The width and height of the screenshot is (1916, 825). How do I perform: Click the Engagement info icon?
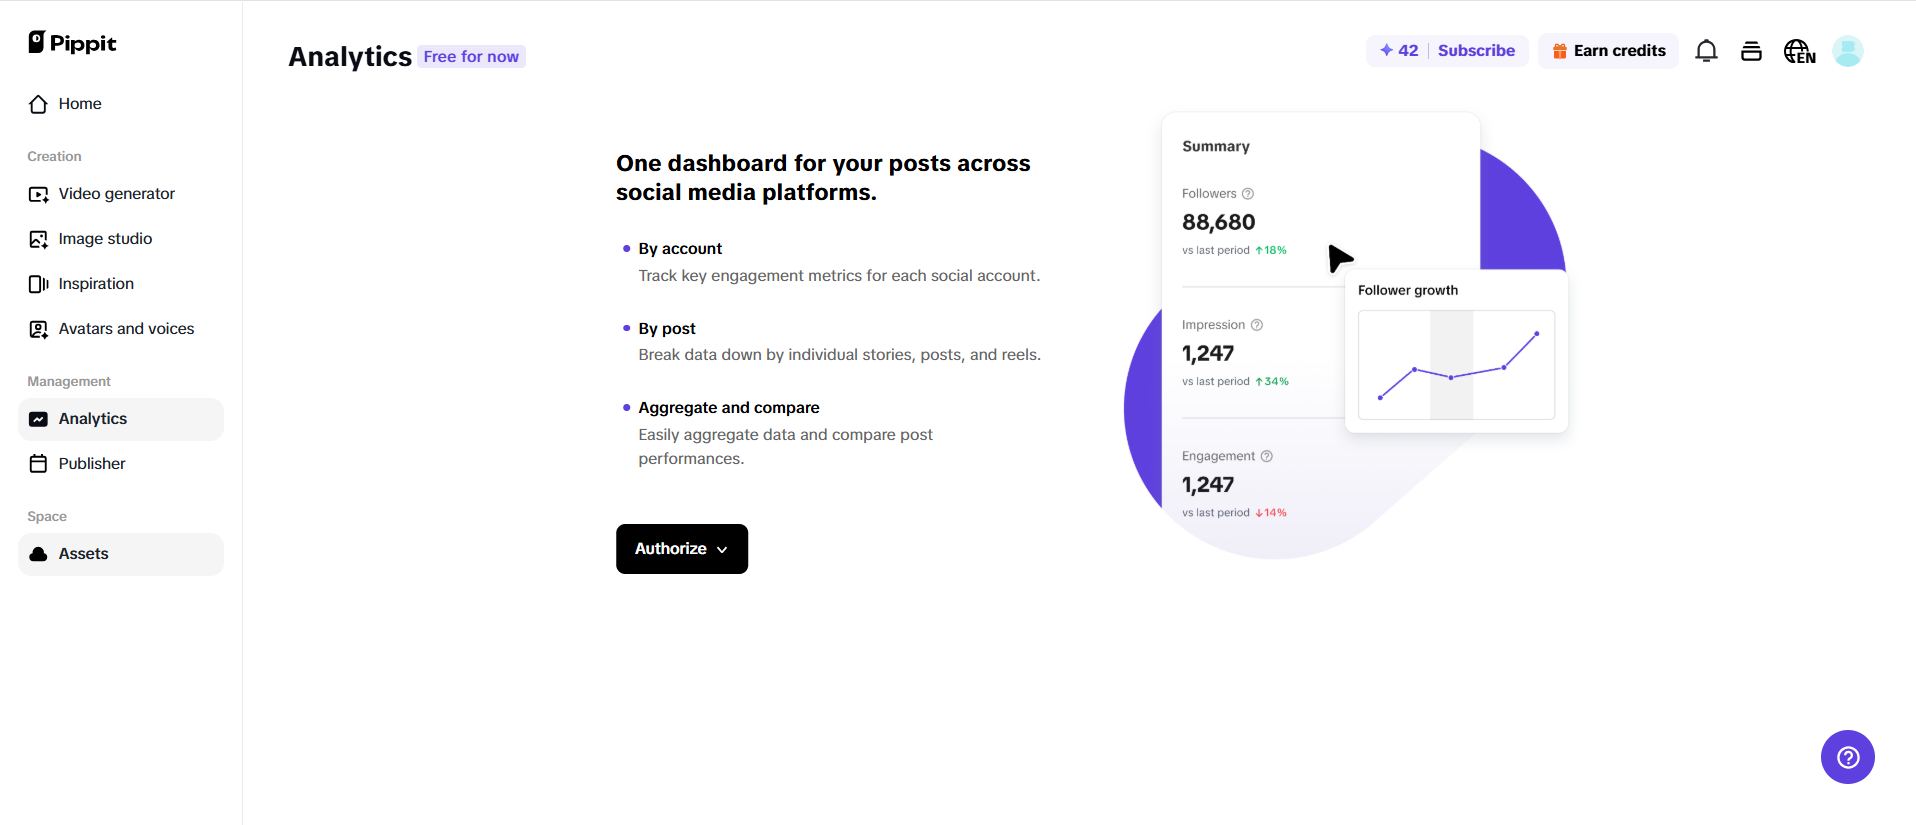click(1267, 456)
